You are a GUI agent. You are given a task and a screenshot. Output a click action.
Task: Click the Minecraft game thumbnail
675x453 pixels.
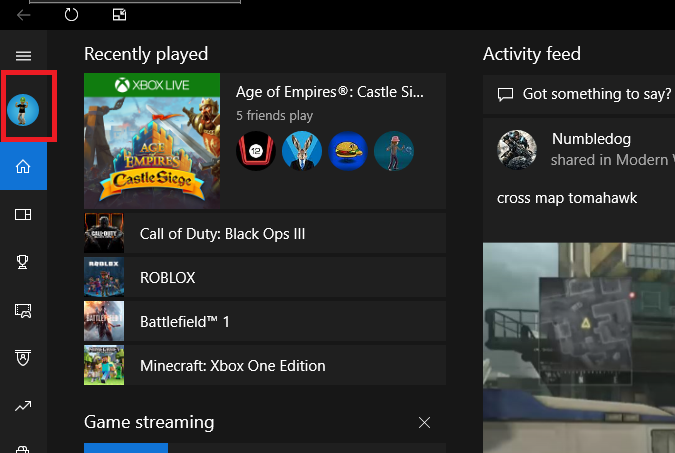click(104, 365)
